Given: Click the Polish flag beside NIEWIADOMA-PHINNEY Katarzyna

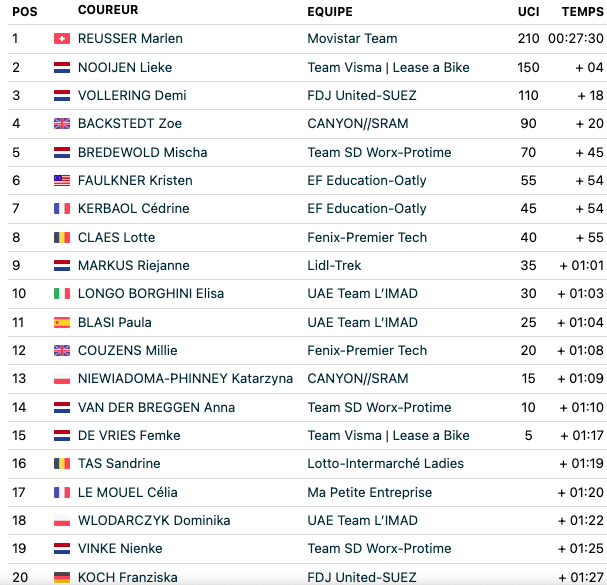Looking at the screenshot, I should point(62,379).
